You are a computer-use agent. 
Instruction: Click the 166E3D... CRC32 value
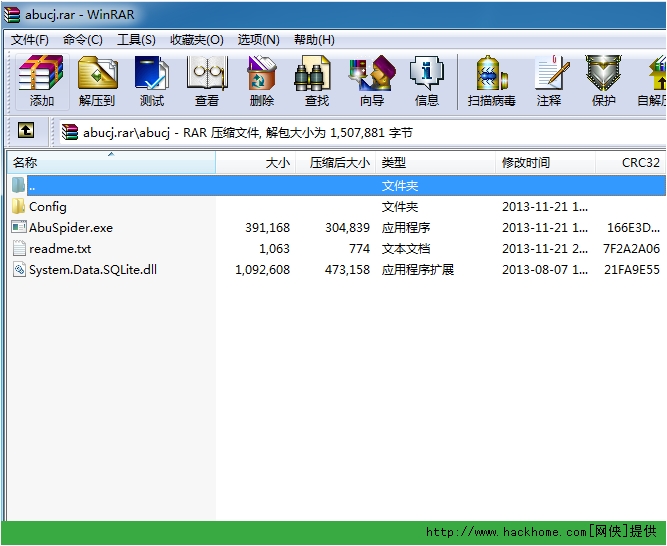633,228
